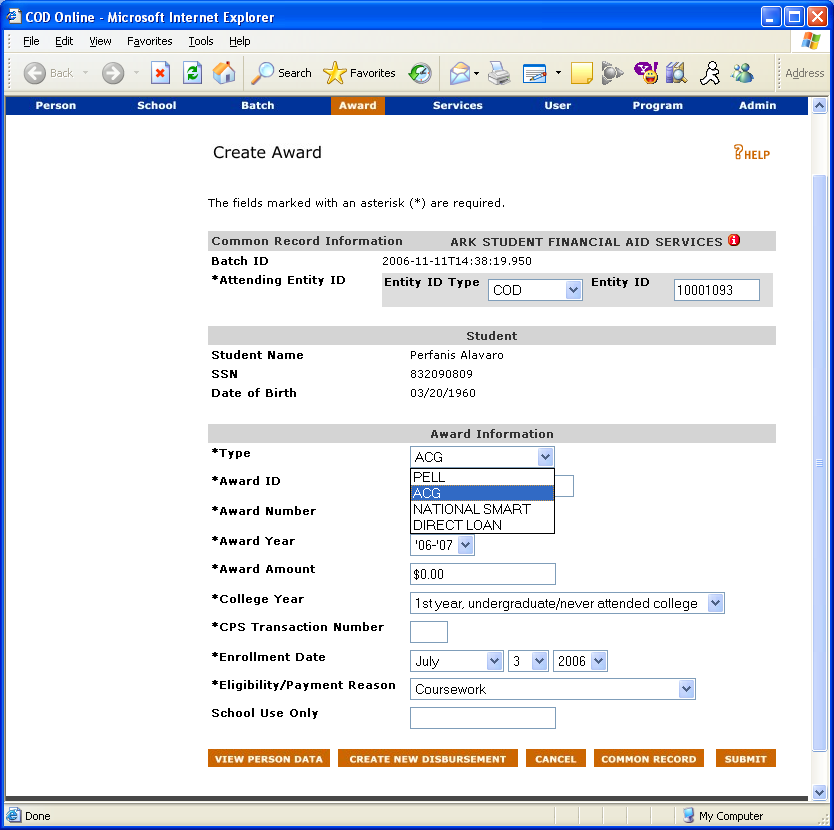
Task: Open the File menu
Action: tap(31, 41)
